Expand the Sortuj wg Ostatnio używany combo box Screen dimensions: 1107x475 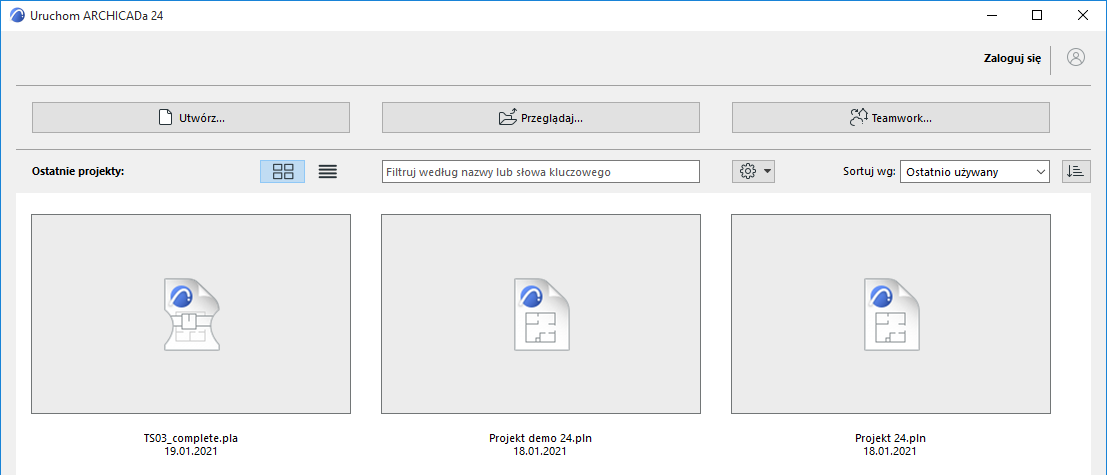point(976,172)
